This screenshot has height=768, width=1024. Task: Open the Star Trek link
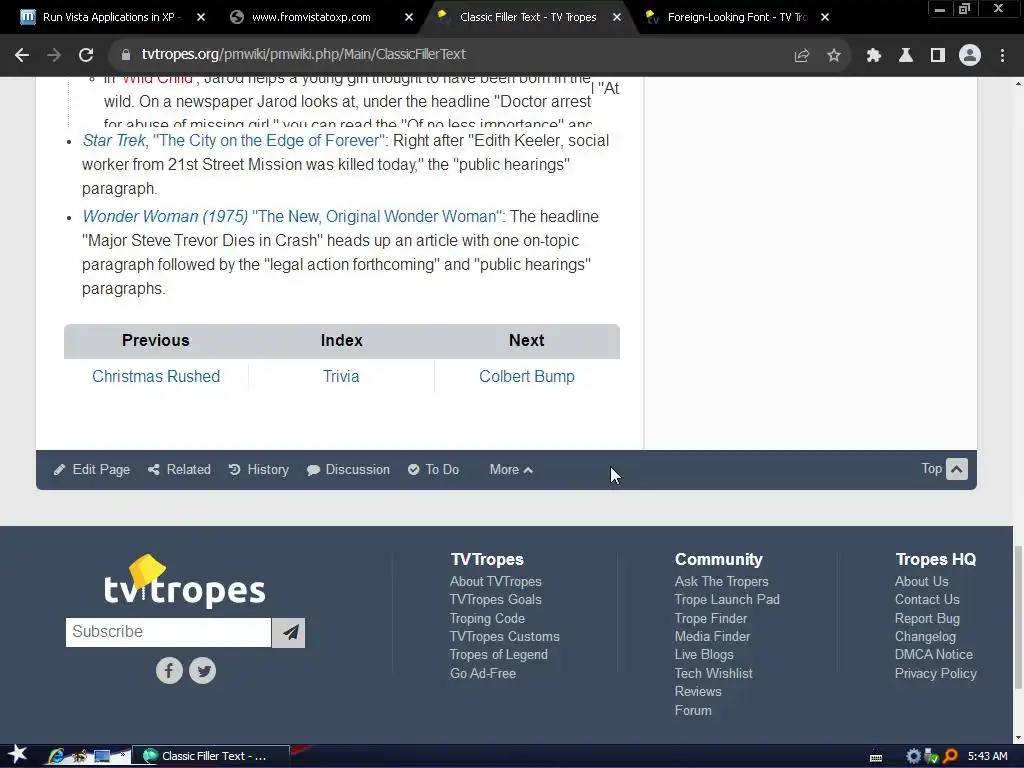coord(114,140)
